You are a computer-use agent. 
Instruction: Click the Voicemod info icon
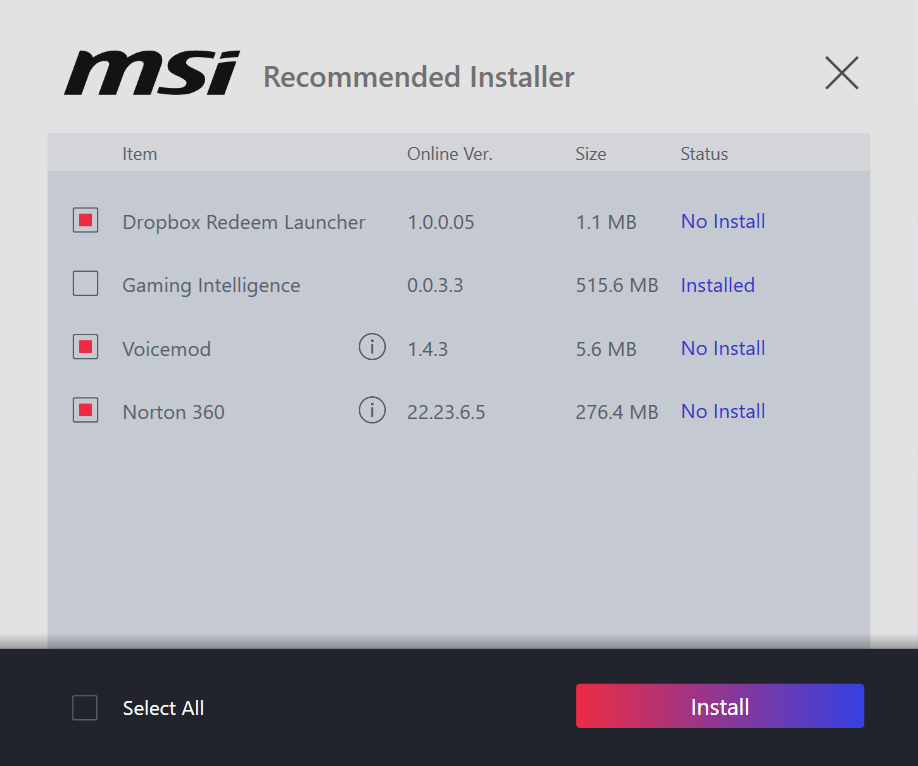372,348
